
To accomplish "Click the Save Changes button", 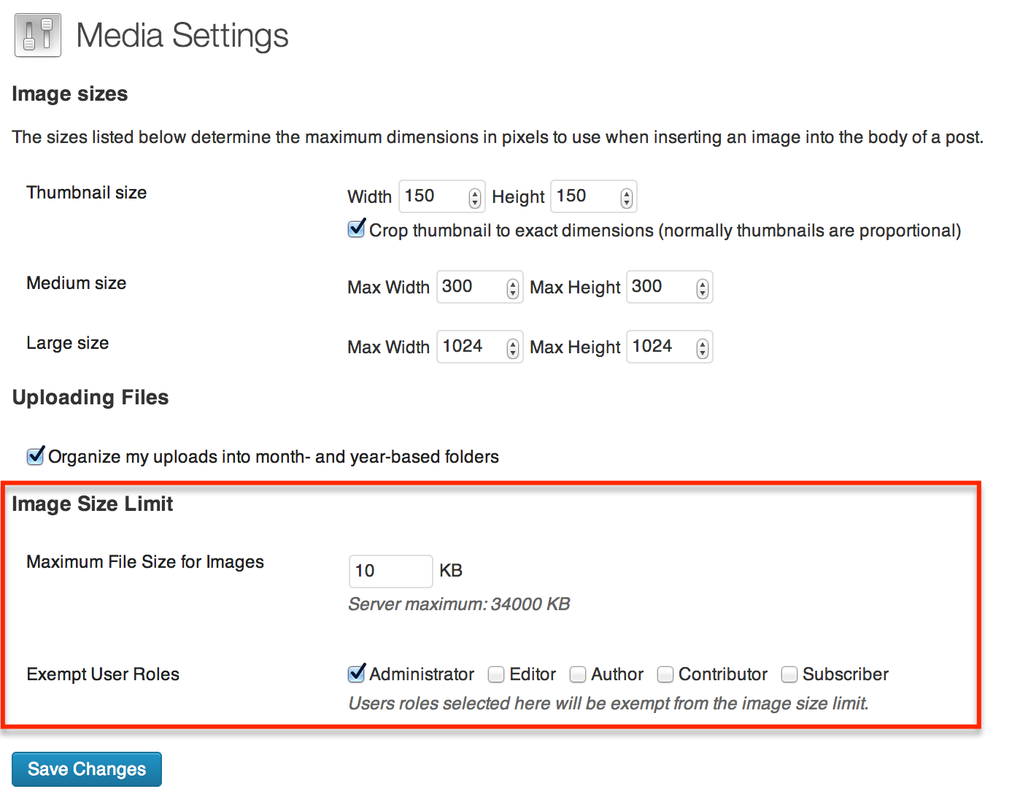I will 86,769.
